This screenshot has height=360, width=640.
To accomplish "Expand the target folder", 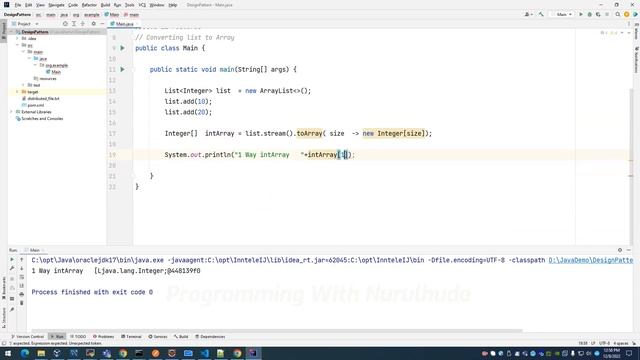I will pos(18,92).
